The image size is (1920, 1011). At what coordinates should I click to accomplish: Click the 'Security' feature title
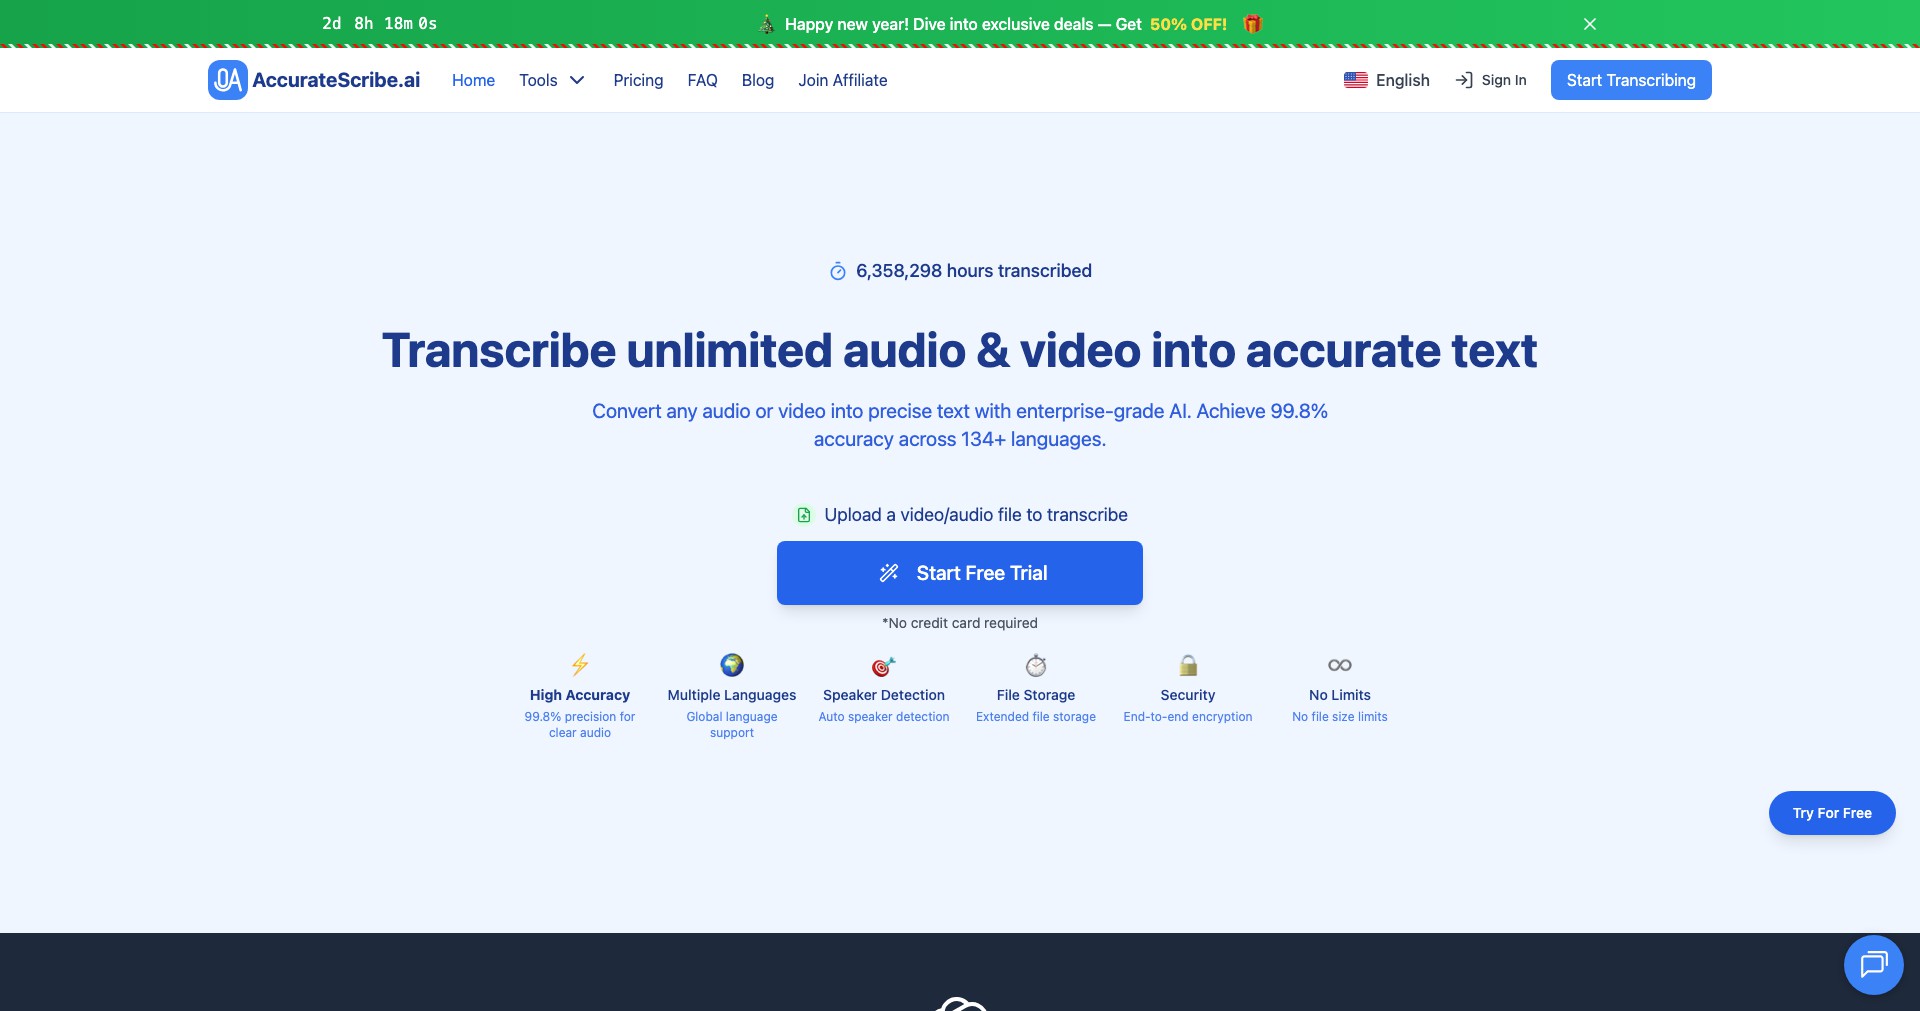[1188, 695]
